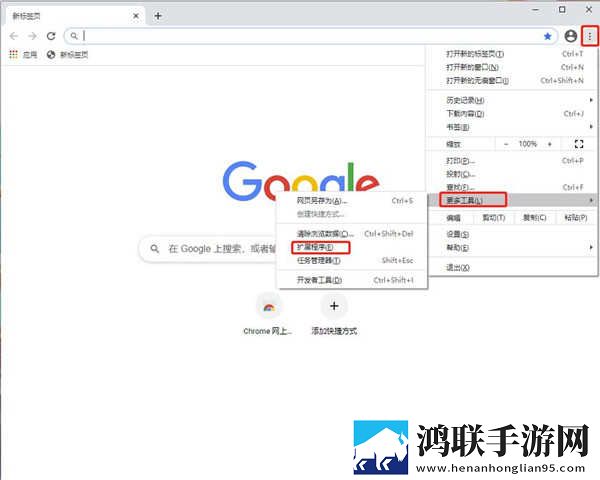Select 任务管理器(T) task manager in submenu

352,261
